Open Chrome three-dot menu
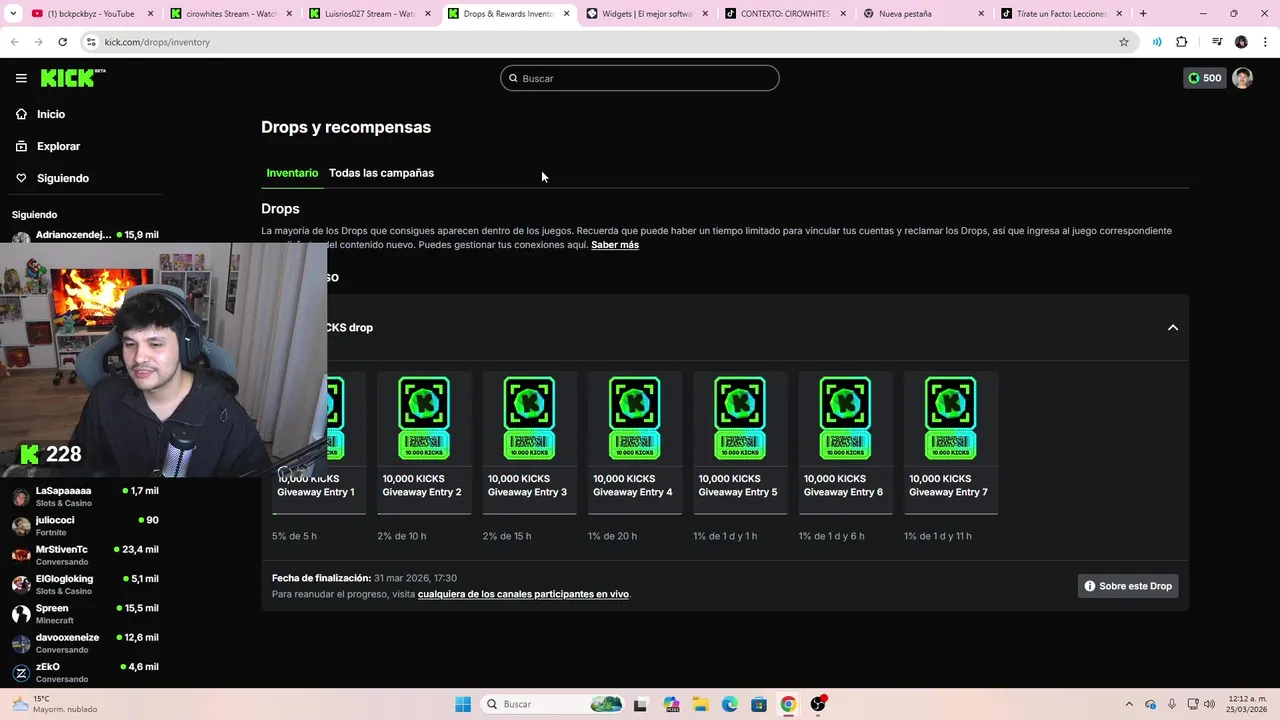Screen dimensions: 1280x720 pyautogui.click(x=1265, y=42)
